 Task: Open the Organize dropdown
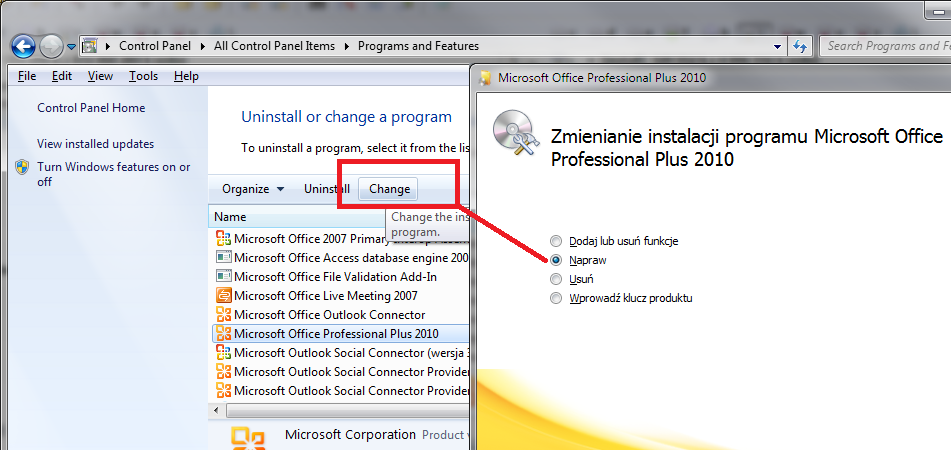point(253,189)
